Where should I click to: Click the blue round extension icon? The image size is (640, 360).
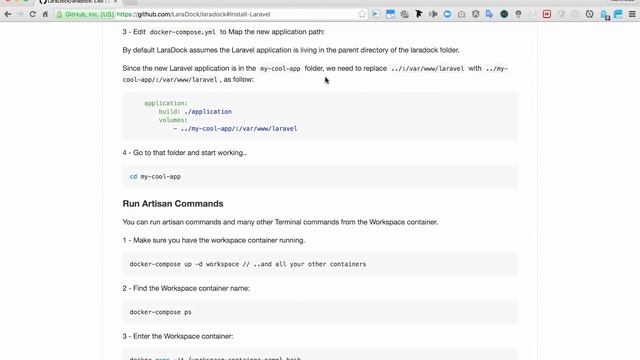pos(447,14)
